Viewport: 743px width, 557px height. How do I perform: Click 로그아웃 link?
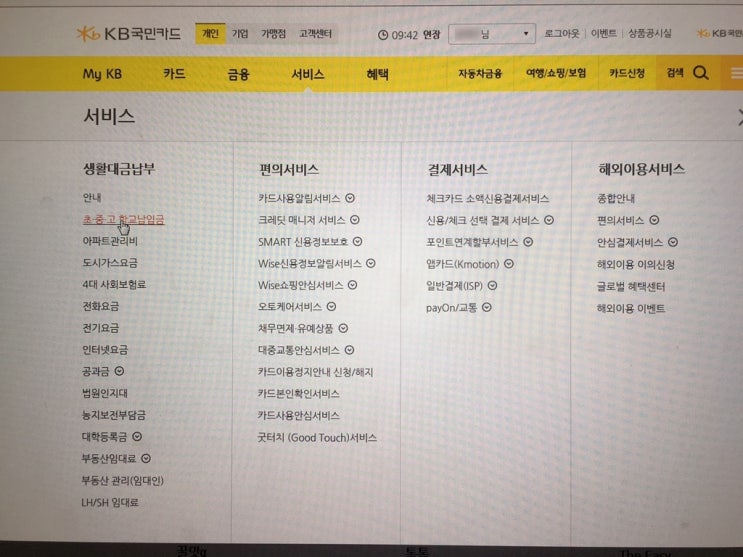562,34
